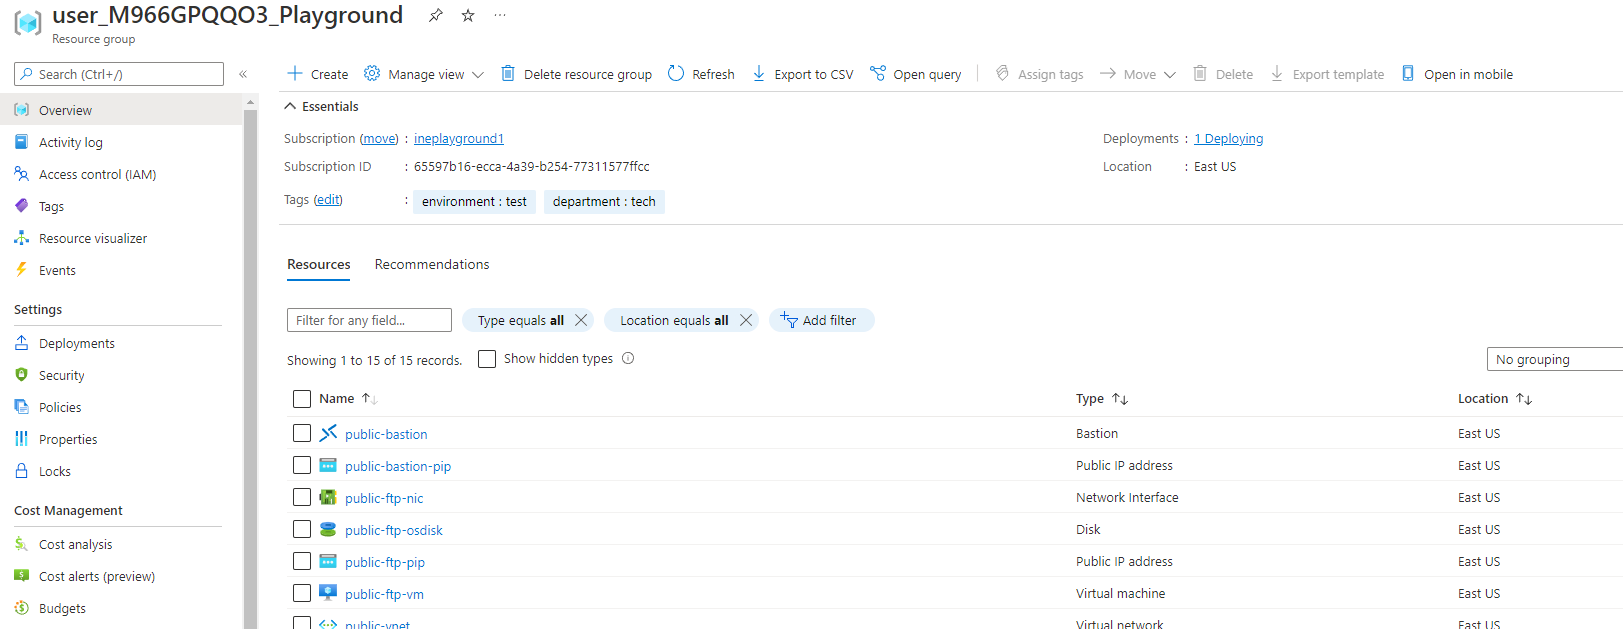Click Delete resource group trash icon
The height and width of the screenshot is (629, 1623).
click(508, 74)
